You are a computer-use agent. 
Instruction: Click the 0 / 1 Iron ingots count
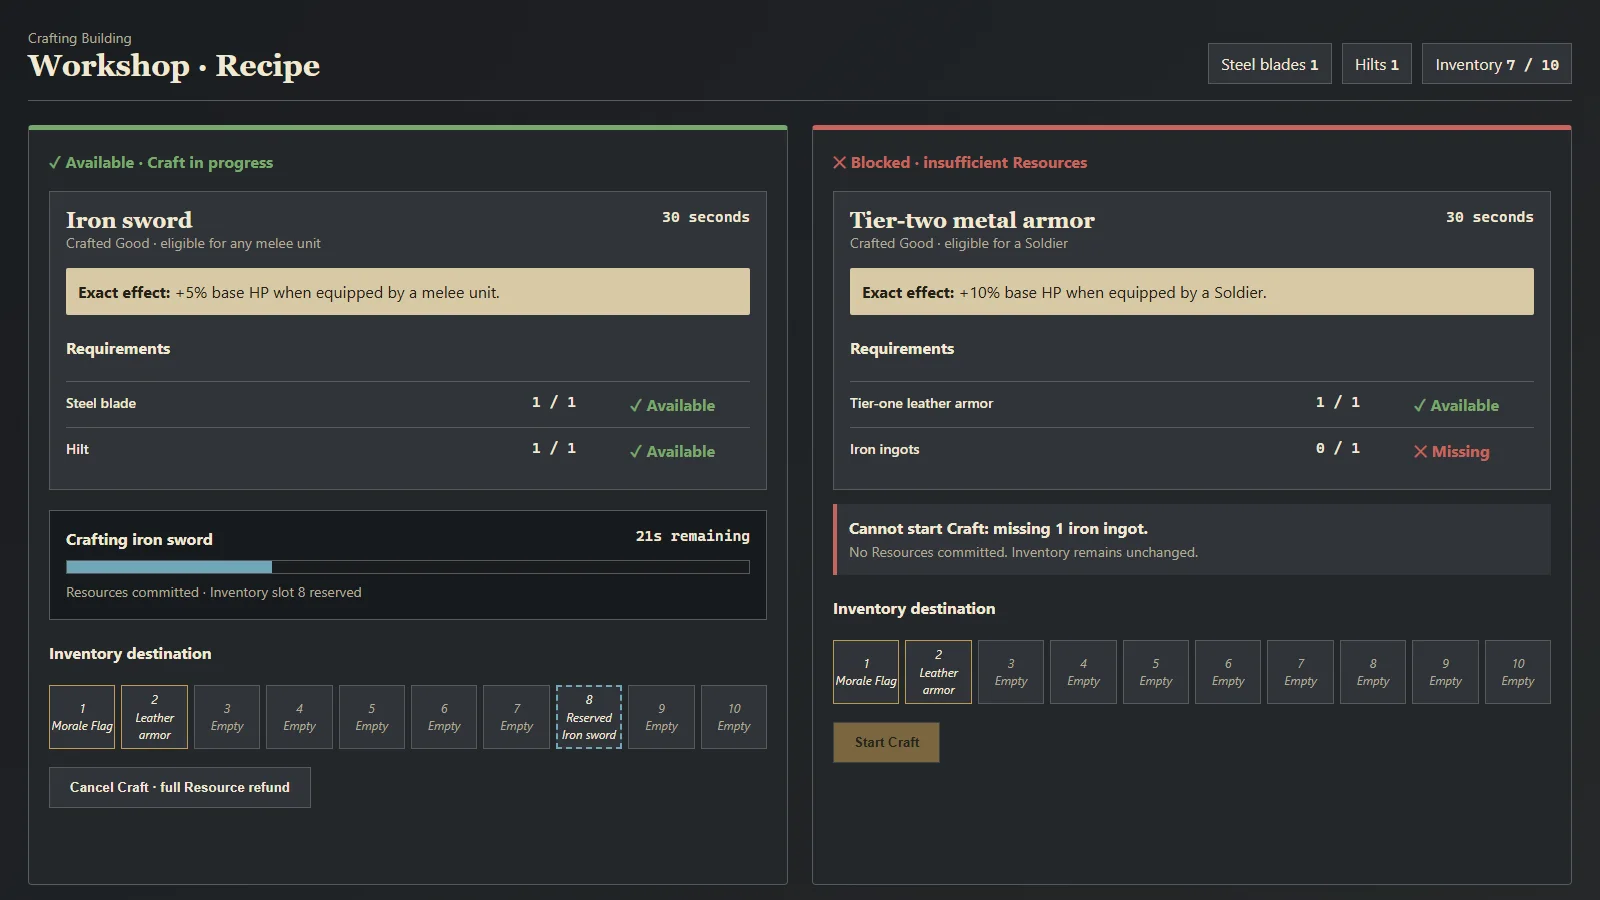1337,448
